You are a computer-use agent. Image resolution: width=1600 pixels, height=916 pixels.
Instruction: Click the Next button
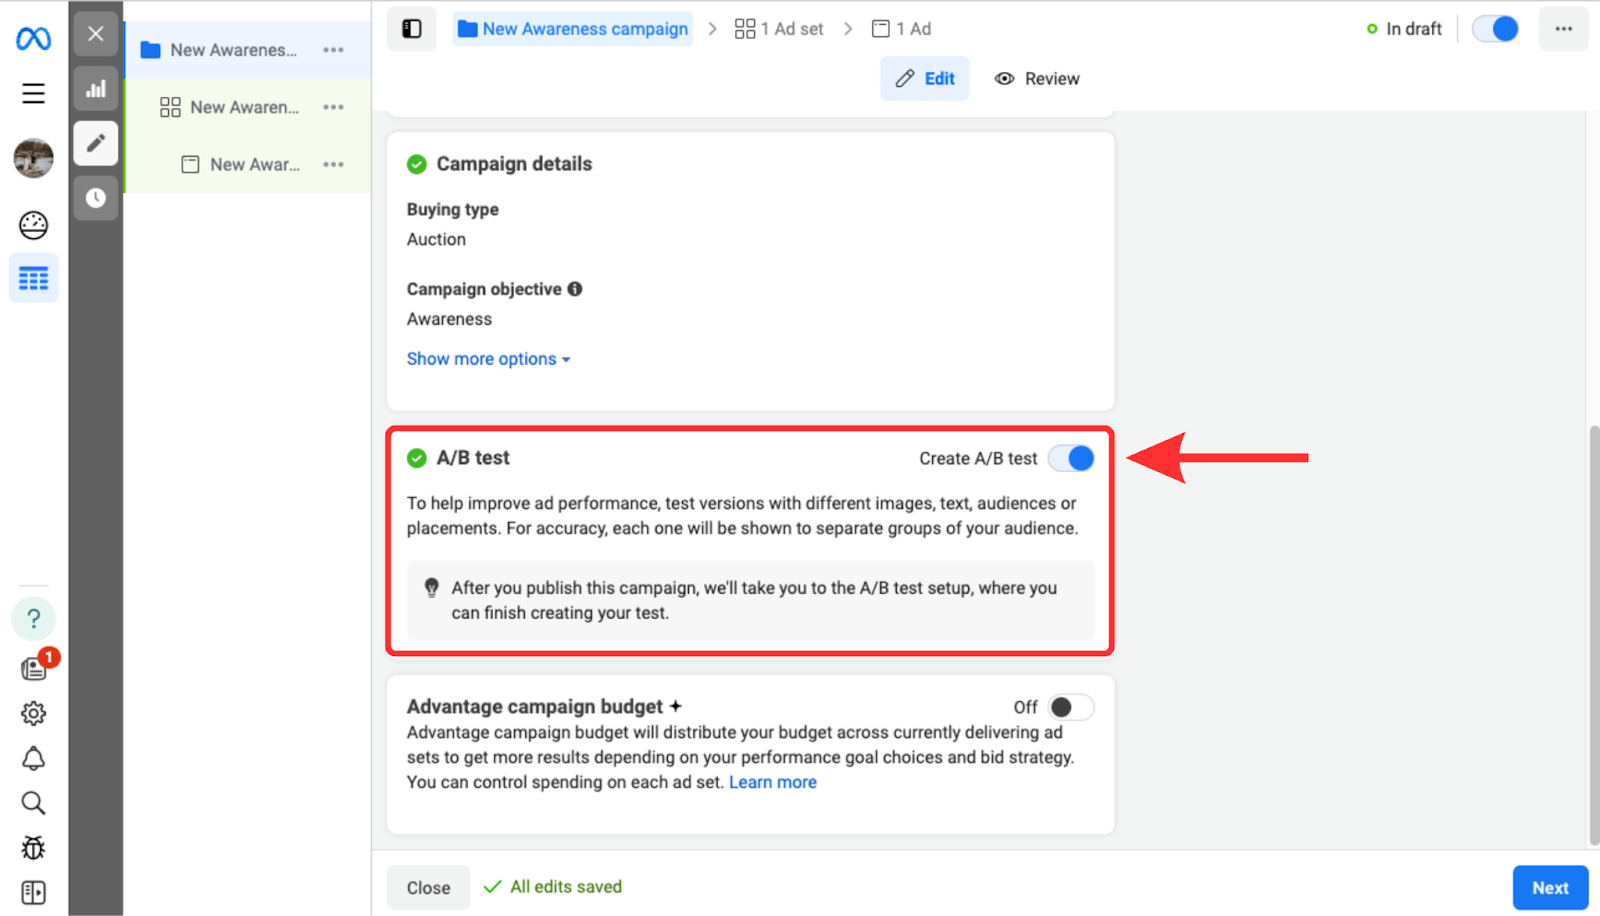pos(1550,888)
